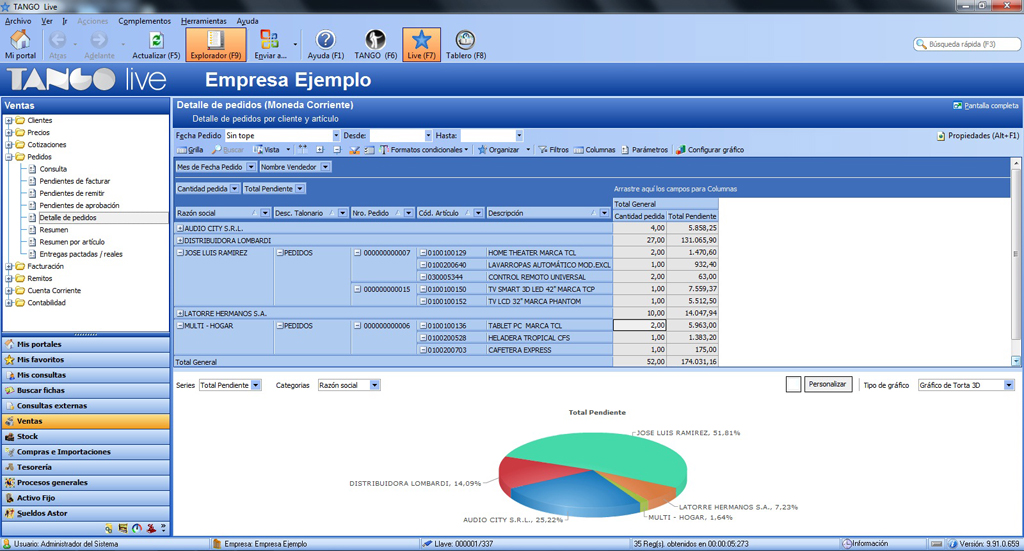Open Entregas pactadas / reales report

(81, 255)
